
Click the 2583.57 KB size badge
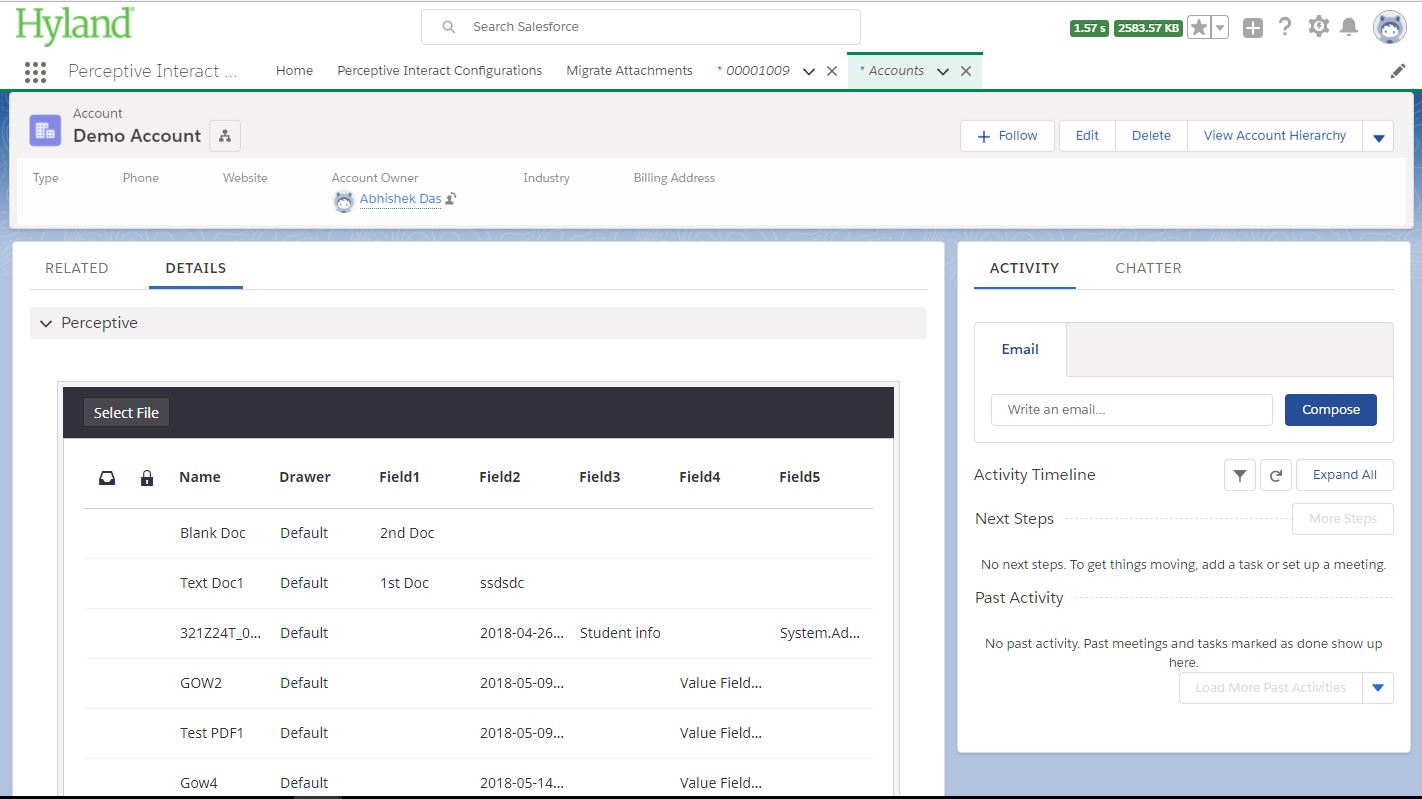point(1148,28)
